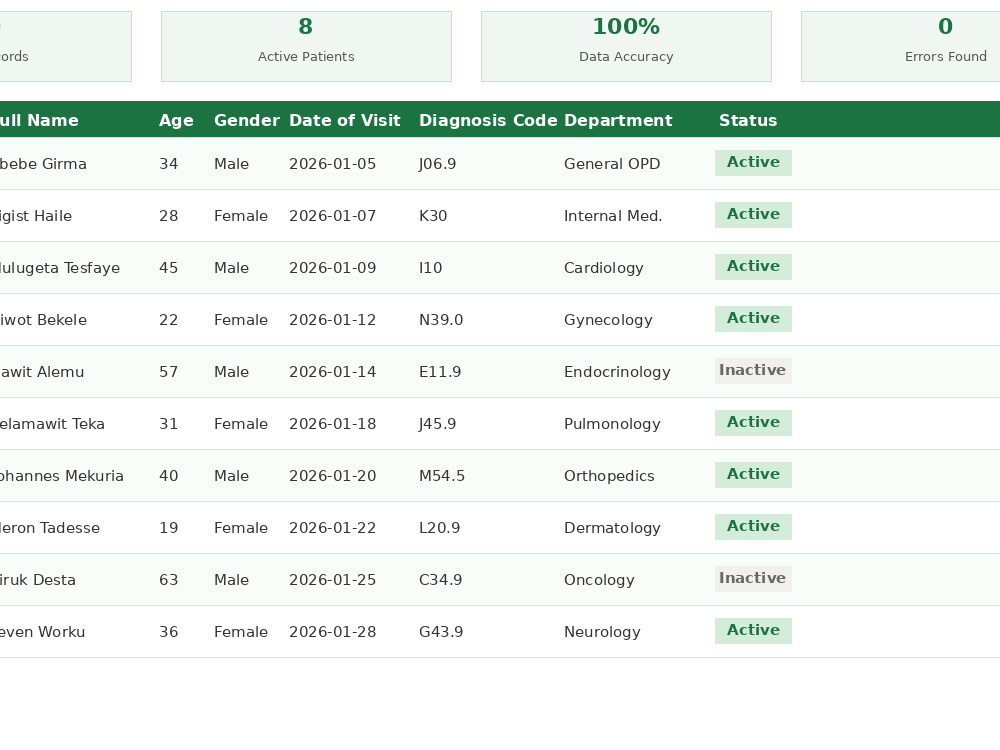Click age value 34

[x=168, y=164]
